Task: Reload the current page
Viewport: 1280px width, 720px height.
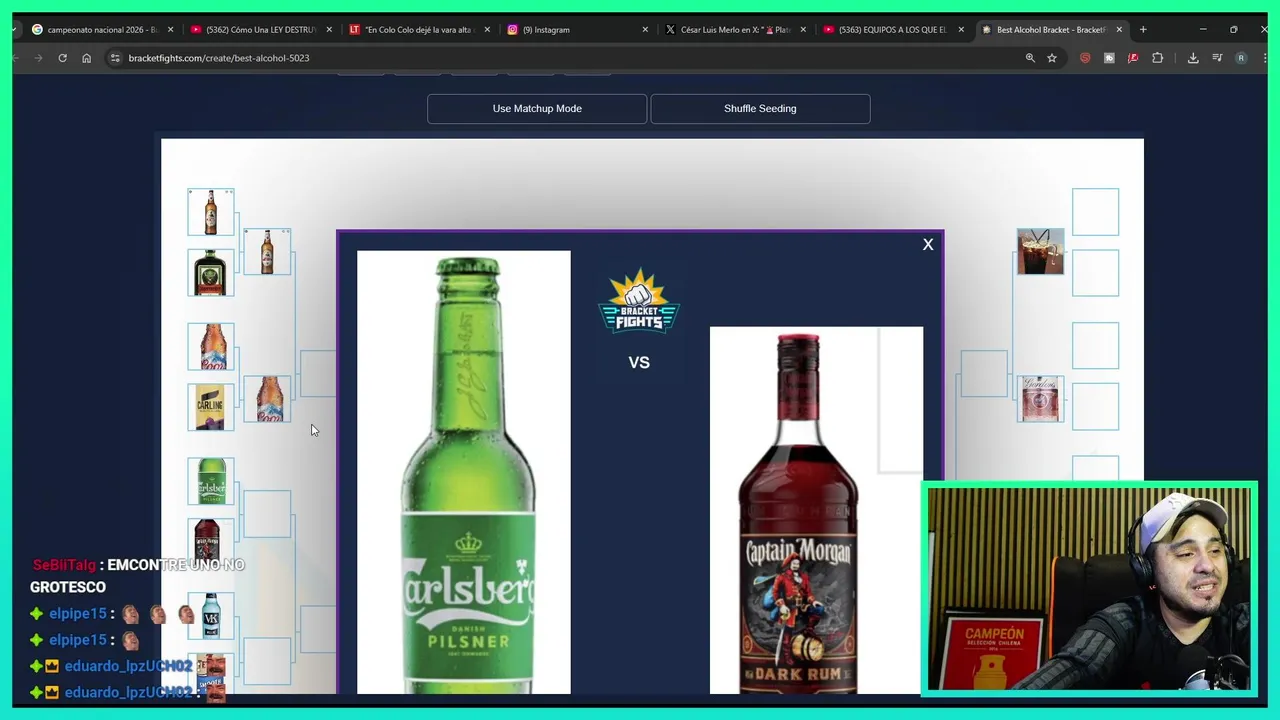Action: tap(62, 58)
